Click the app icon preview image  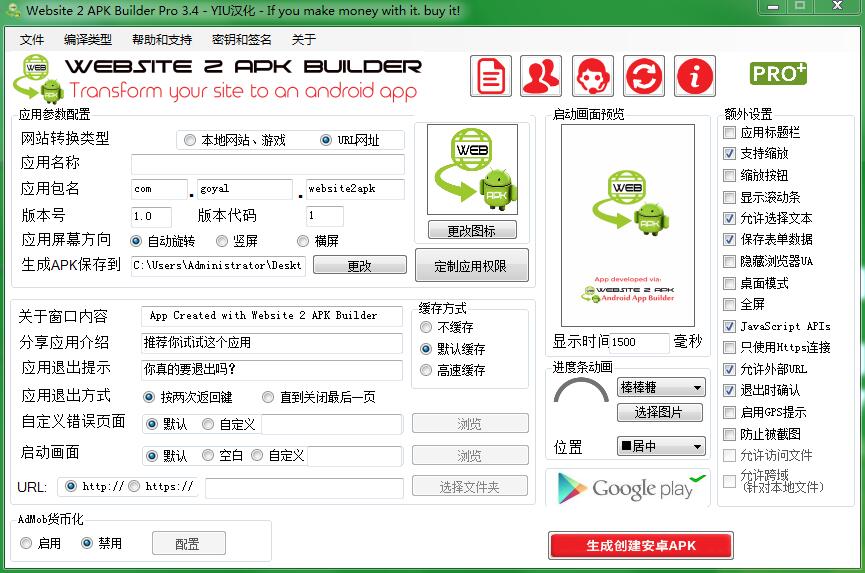click(x=472, y=169)
